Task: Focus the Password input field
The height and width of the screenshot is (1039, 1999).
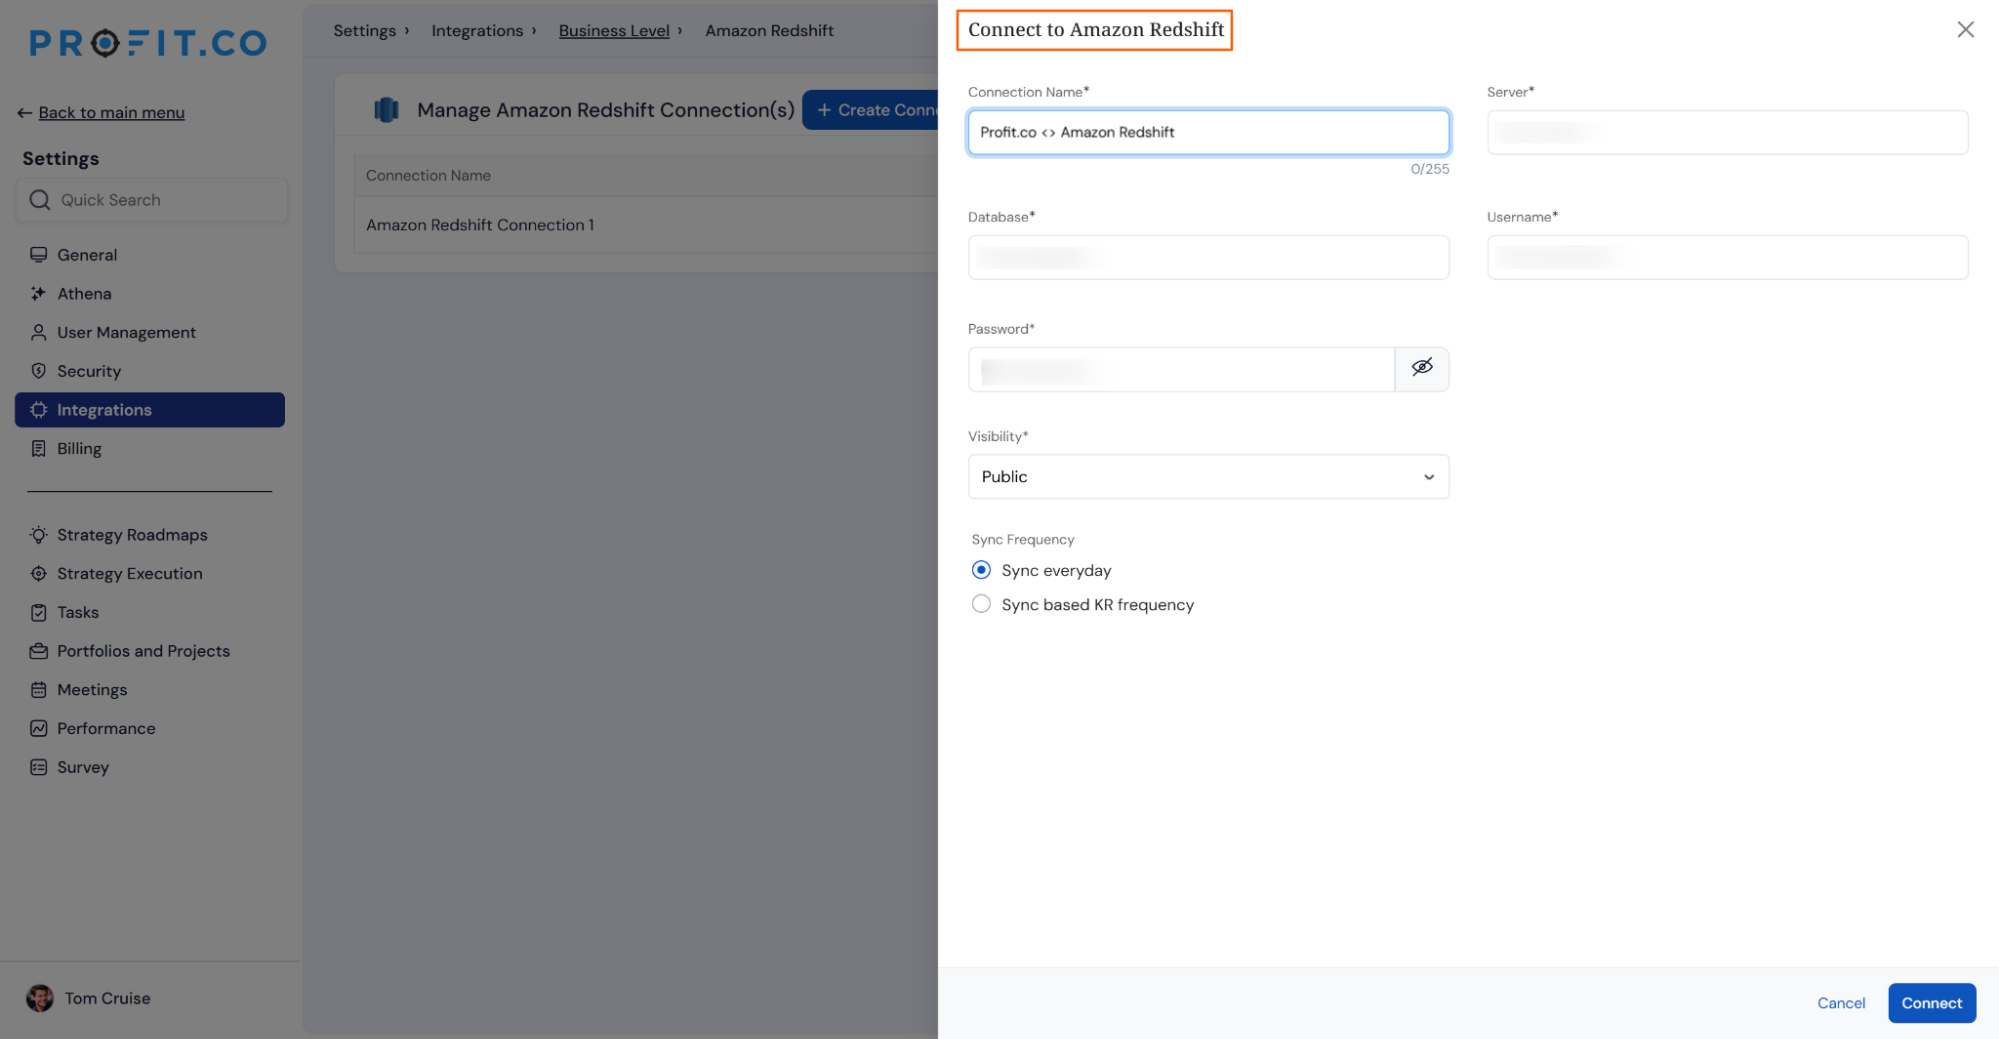Action: (x=1181, y=369)
